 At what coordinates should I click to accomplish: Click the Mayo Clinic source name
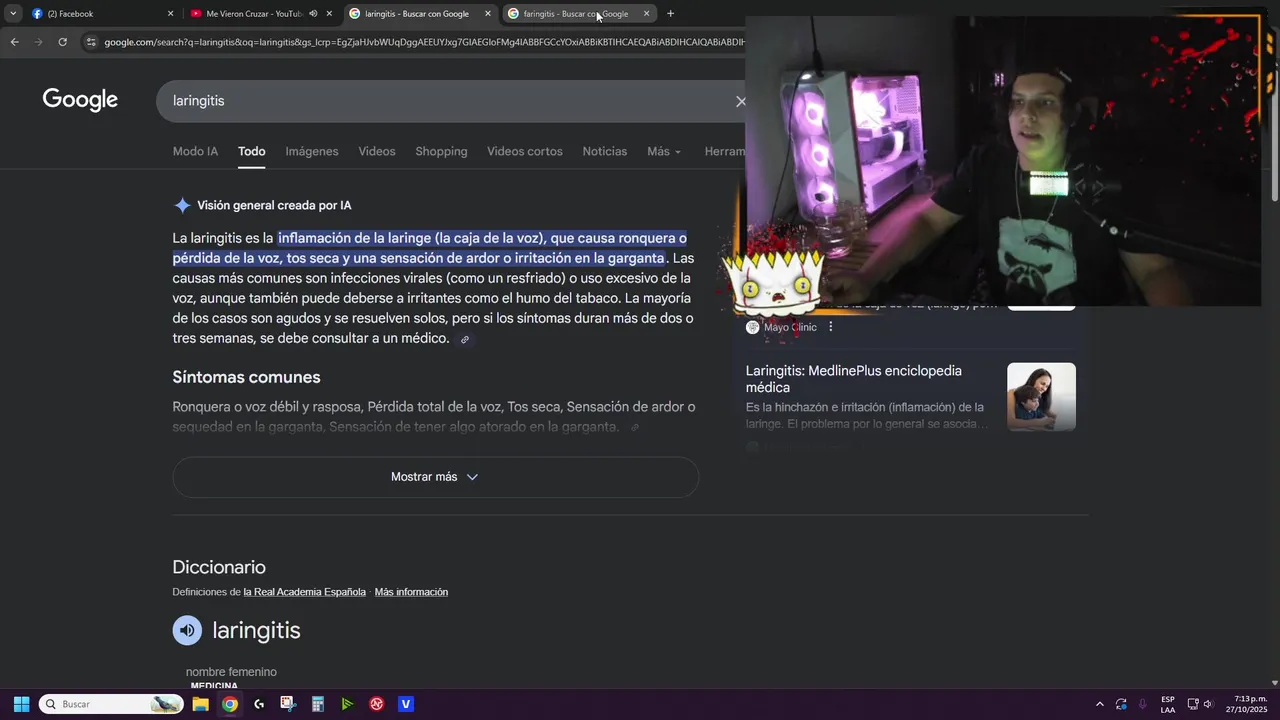pyautogui.click(x=790, y=327)
